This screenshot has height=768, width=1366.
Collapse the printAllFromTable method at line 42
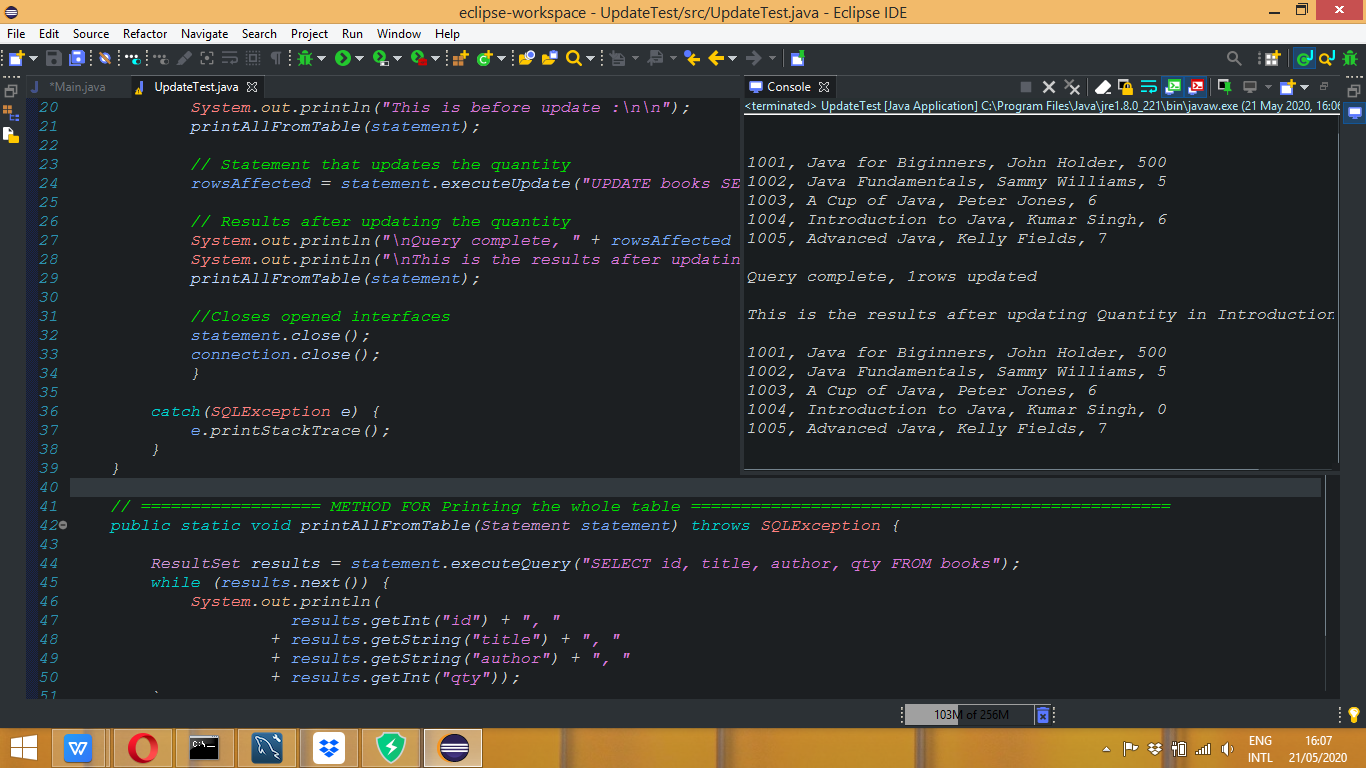click(63, 525)
